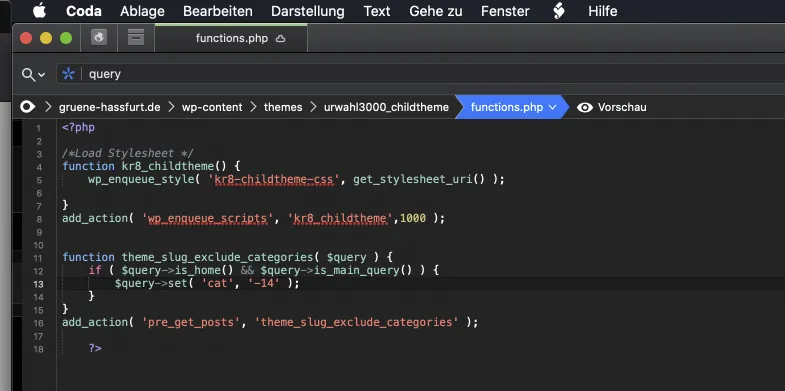Click the closing ?> tag on line 18

(x=95, y=348)
